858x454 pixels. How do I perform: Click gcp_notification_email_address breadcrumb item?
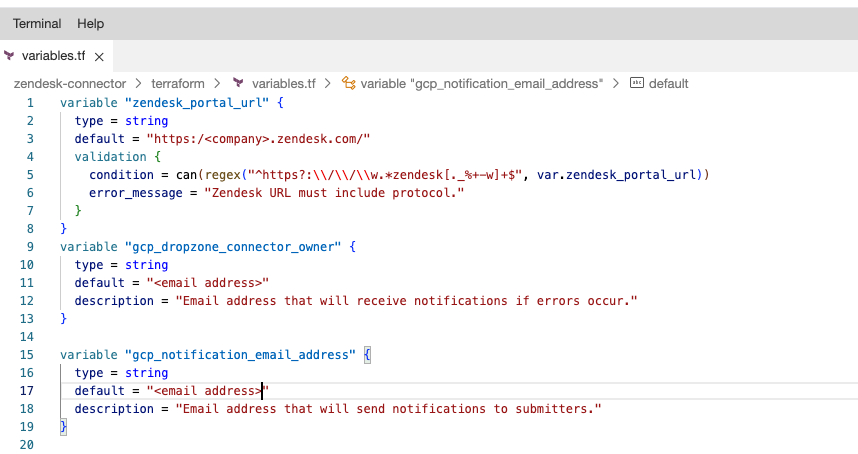pyautogui.click(x=482, y=84)
